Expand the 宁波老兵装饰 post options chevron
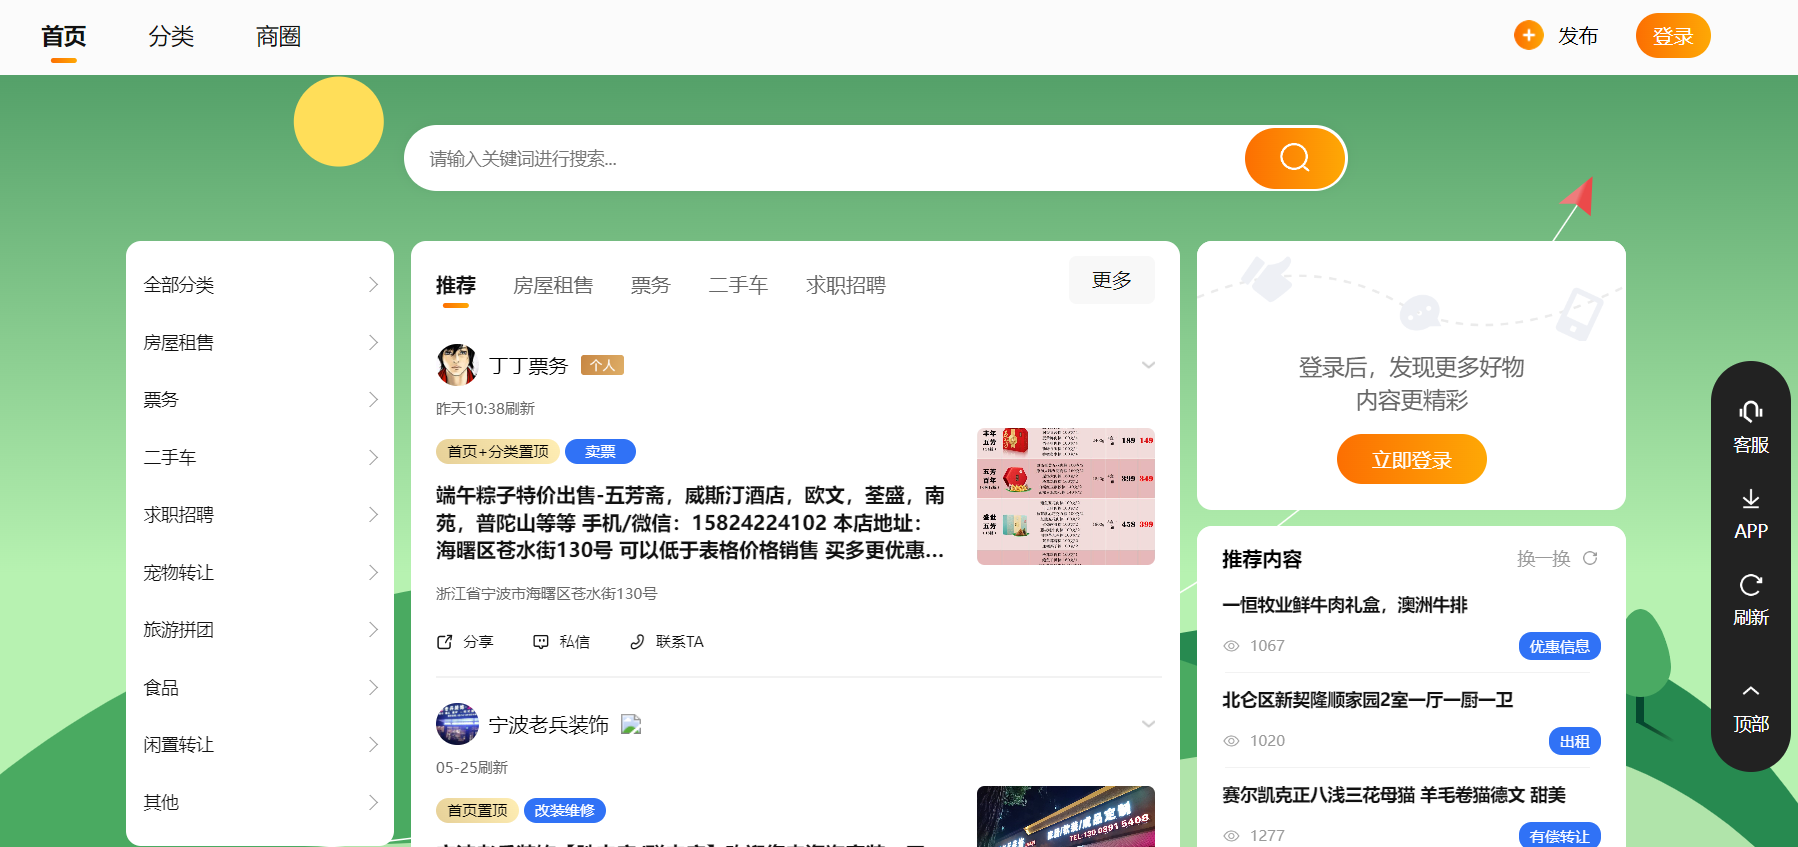The width and height of the screenshot is (1798, 847). tap(1148, 724)
